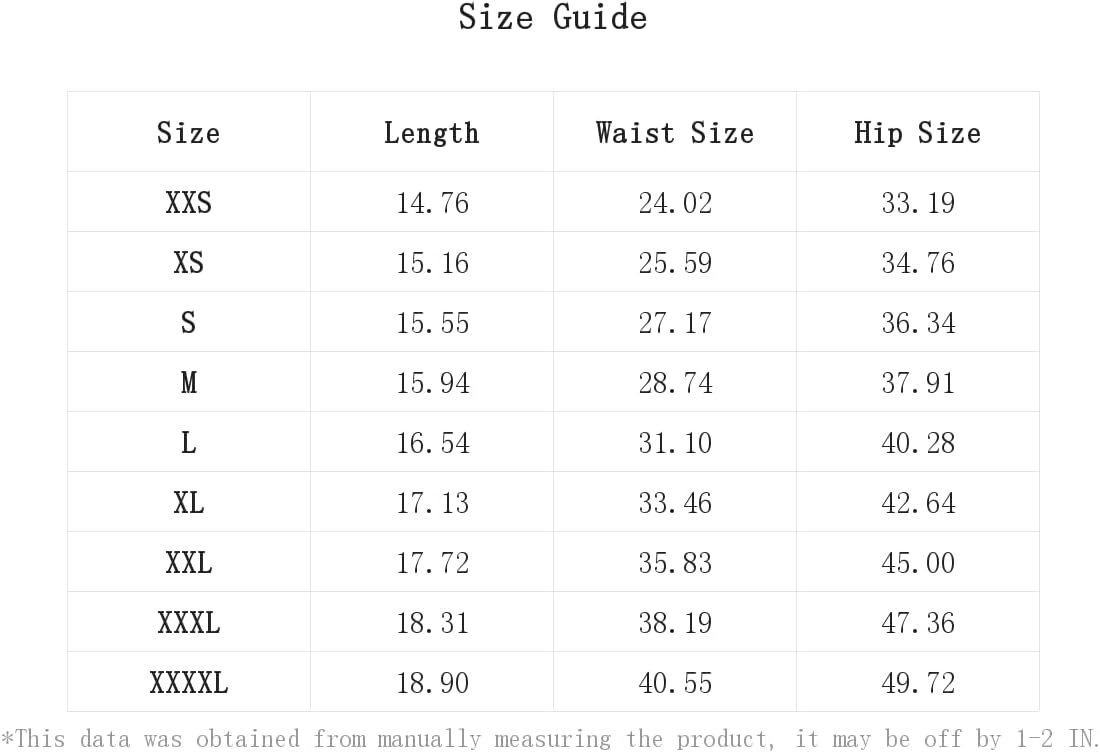Select the XL size row label
1100x753 pixels.
pos(189,502)
